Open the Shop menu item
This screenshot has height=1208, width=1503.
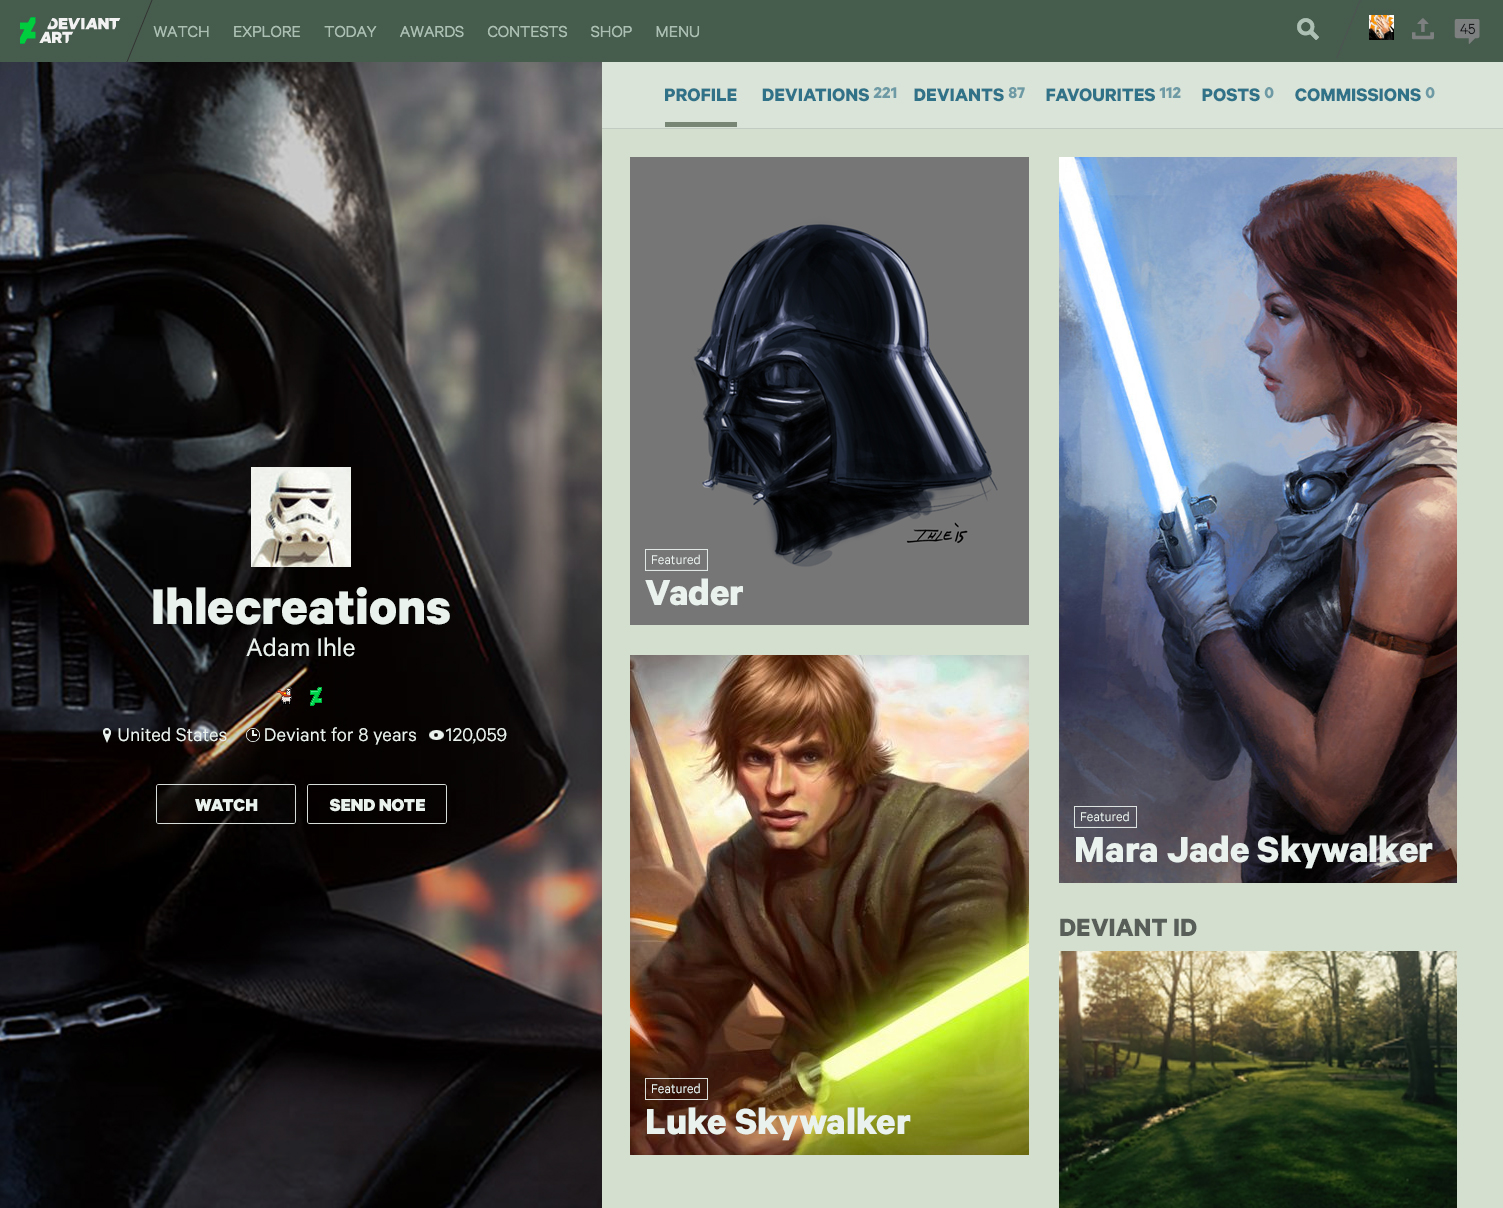611,31
